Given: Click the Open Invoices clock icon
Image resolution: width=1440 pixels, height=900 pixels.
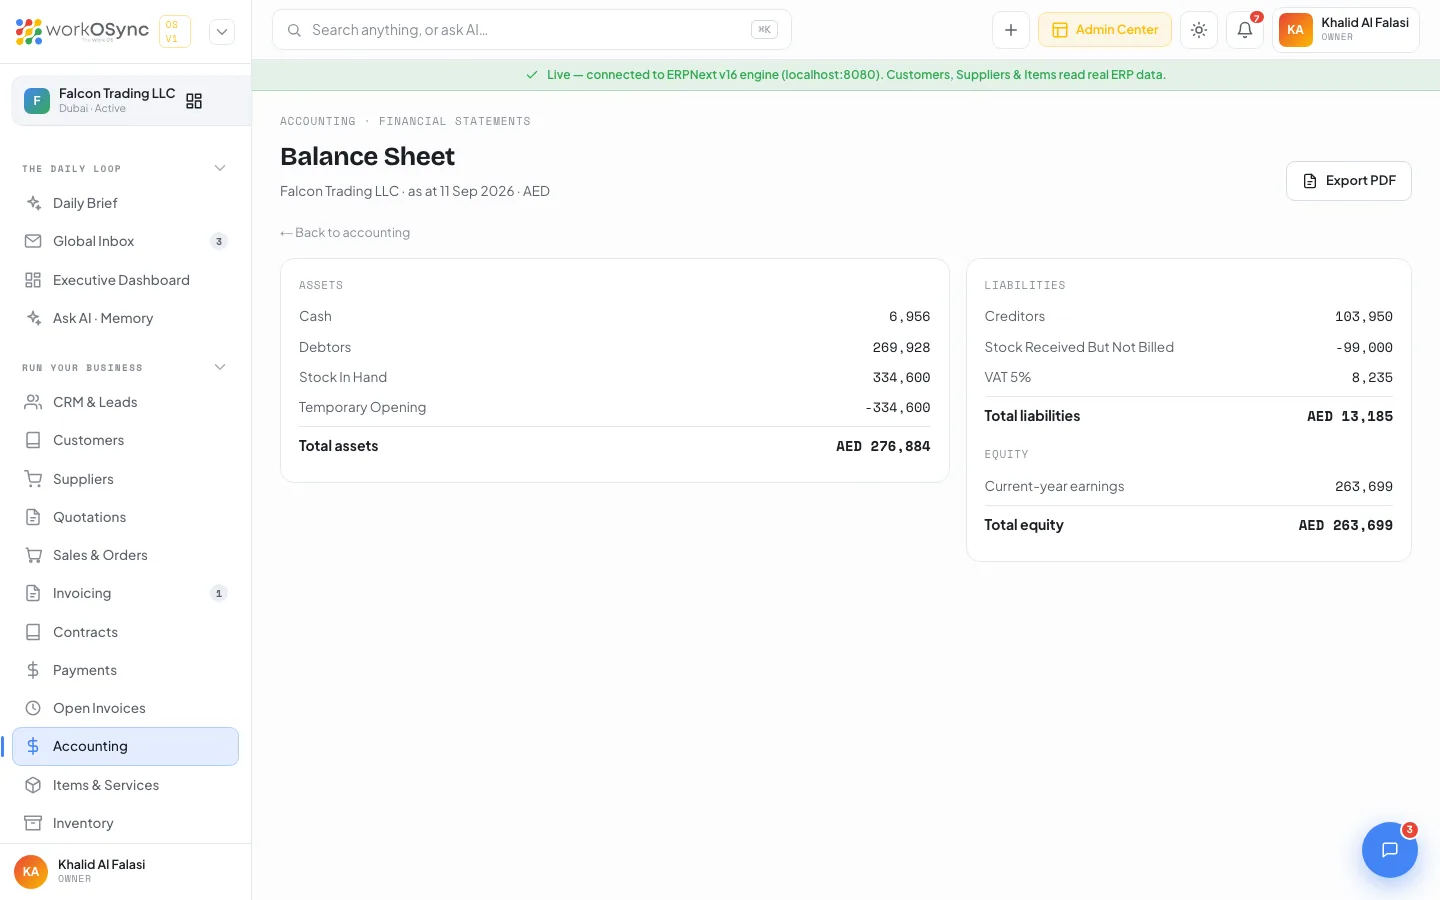Looking at the screenshot, I should click(x=33, y=708).
